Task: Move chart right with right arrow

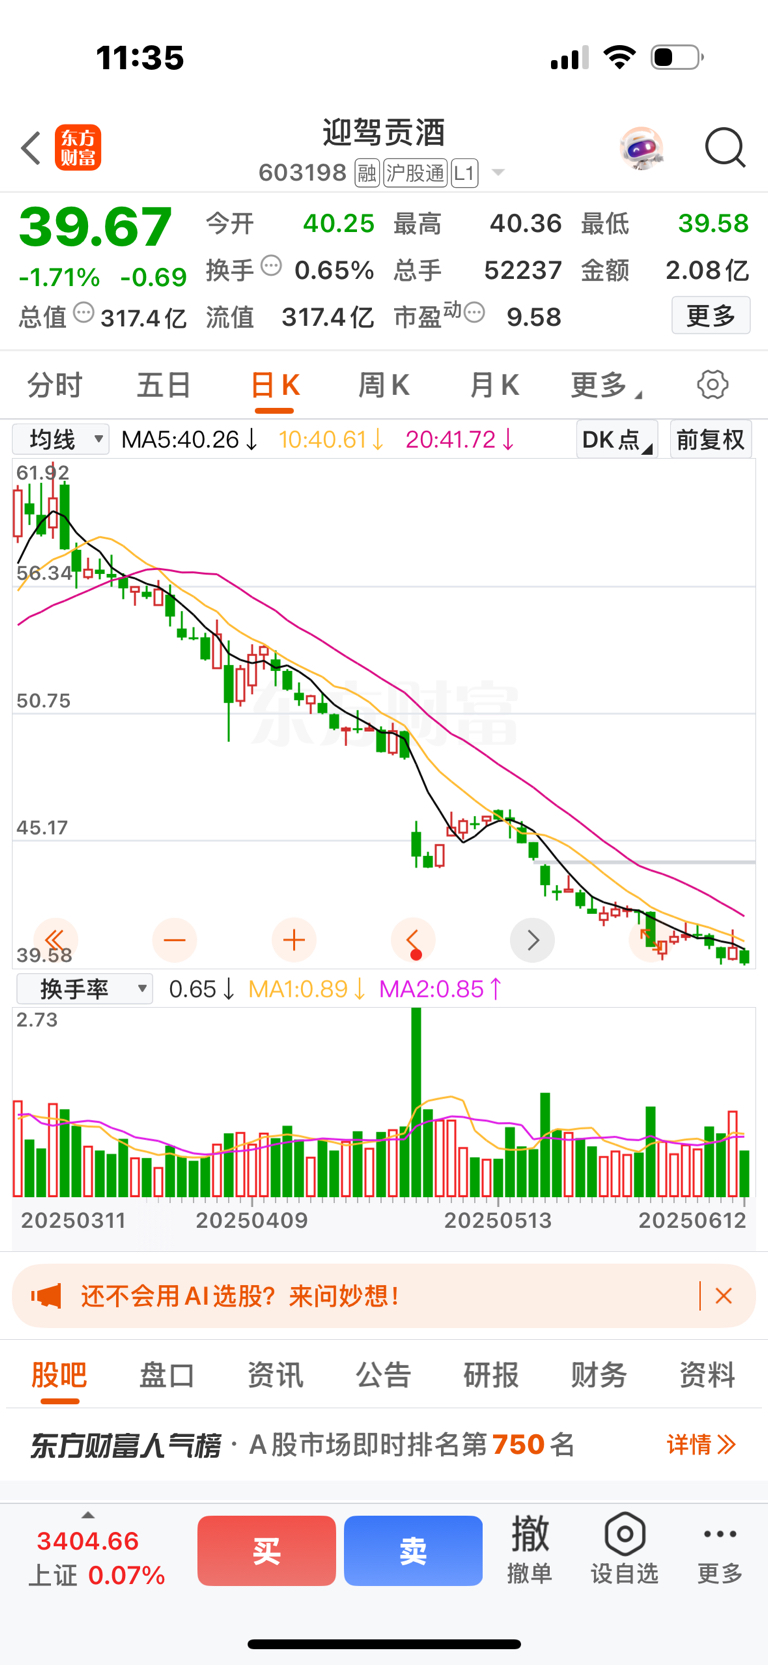Action: tap(532, 940)
